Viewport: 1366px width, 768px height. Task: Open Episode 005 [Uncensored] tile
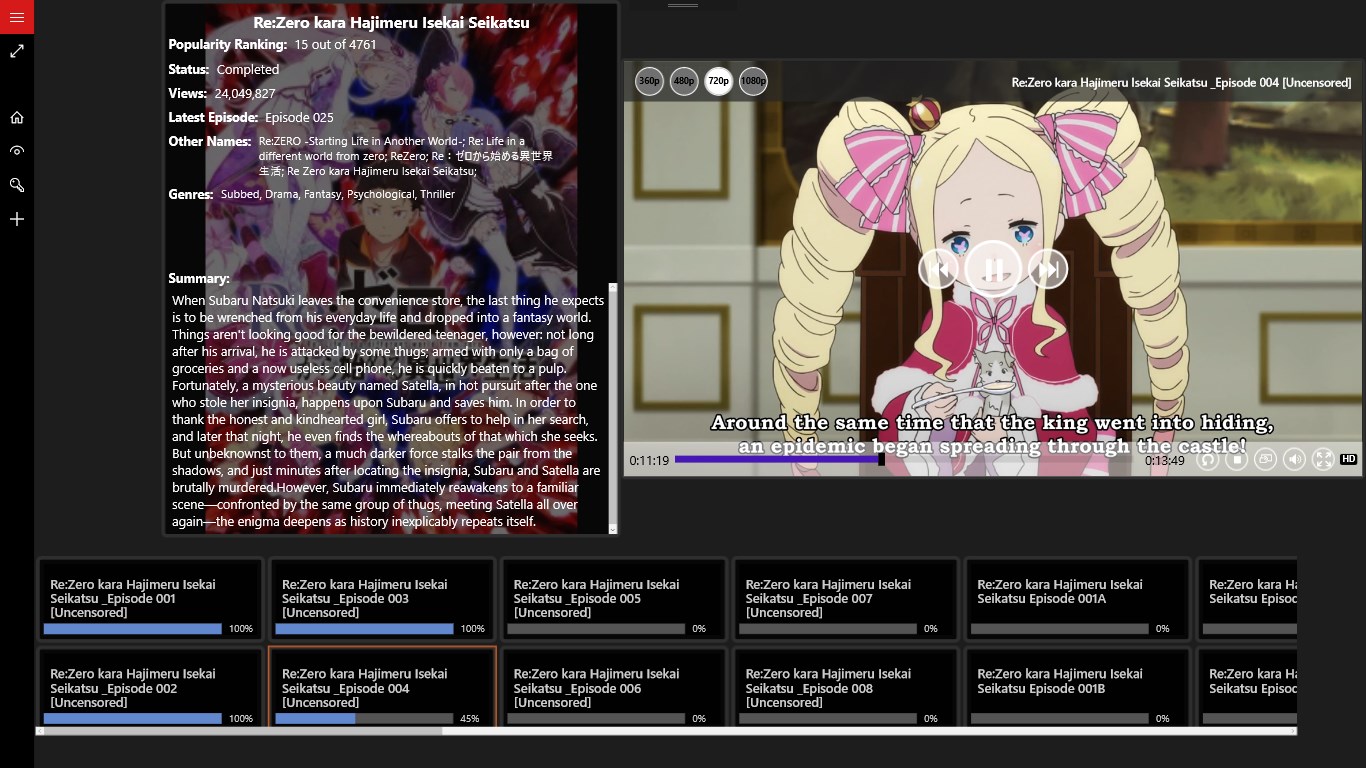point(614,599)
